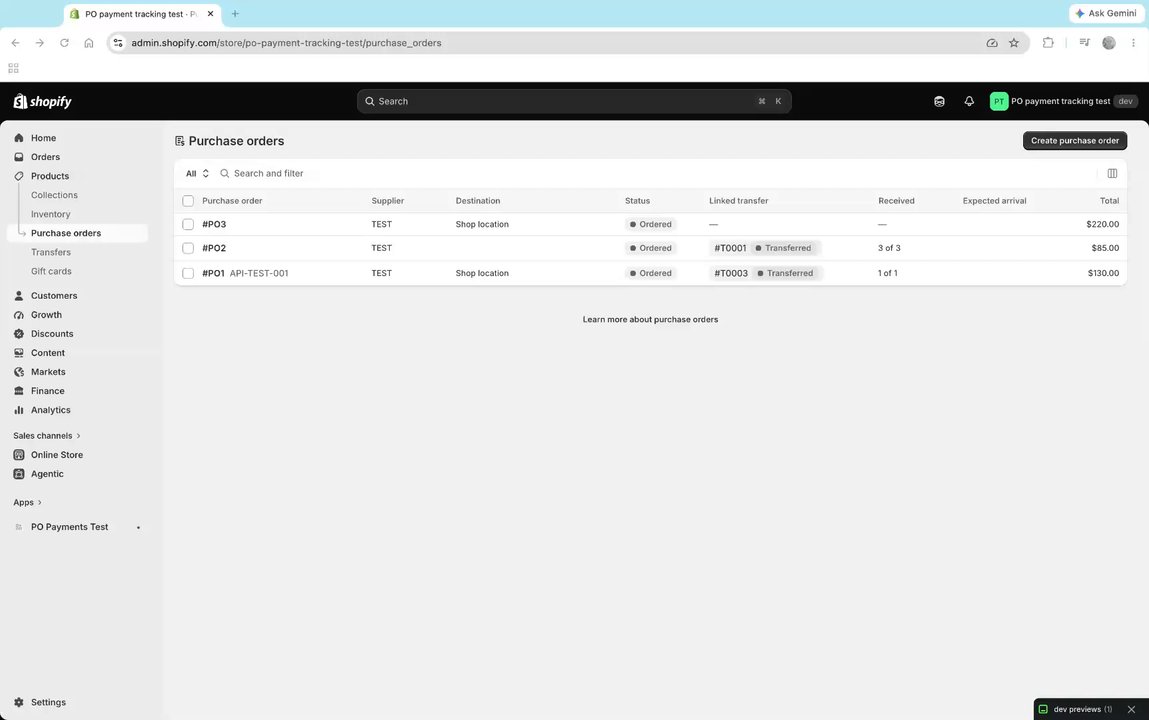Open browser extensions puzzle icon
Screen dimensions: 1149x720
1048,42
